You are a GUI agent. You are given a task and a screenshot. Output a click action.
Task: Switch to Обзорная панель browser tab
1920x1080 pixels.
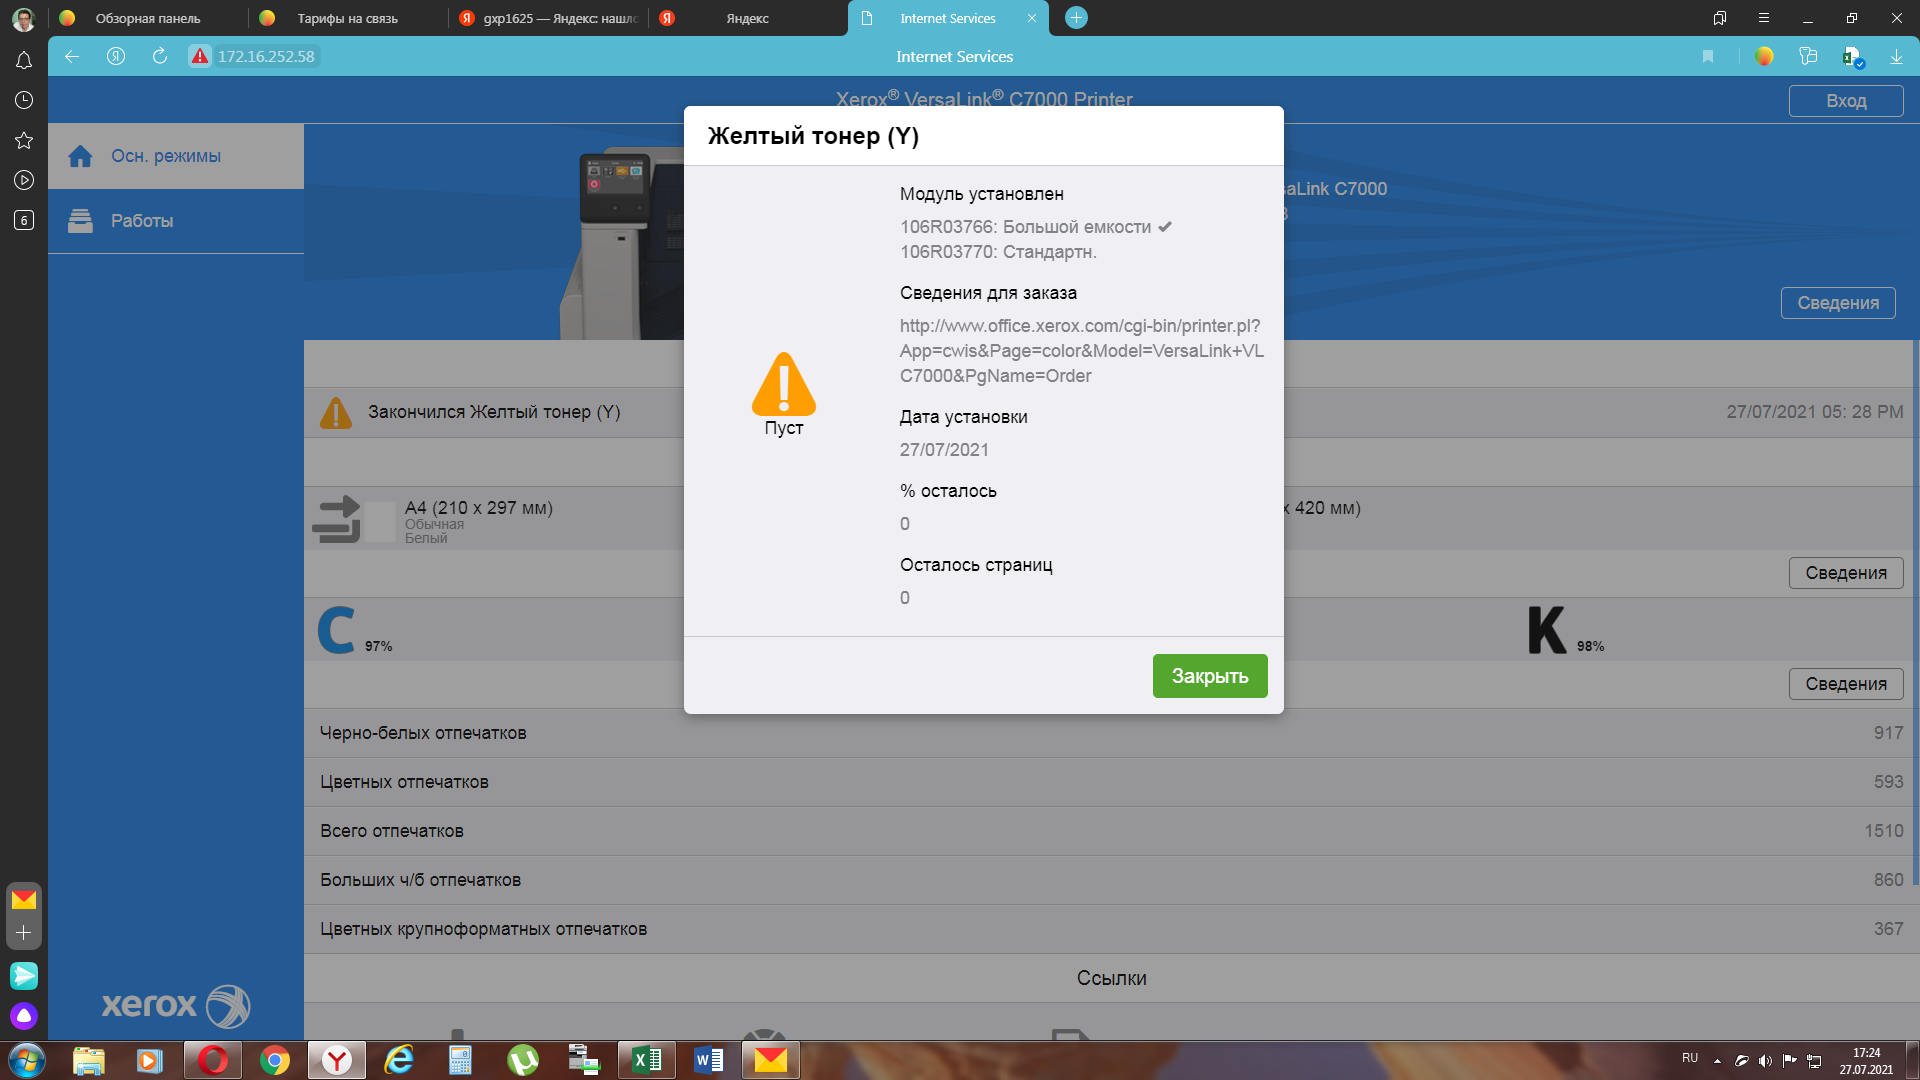148,18
